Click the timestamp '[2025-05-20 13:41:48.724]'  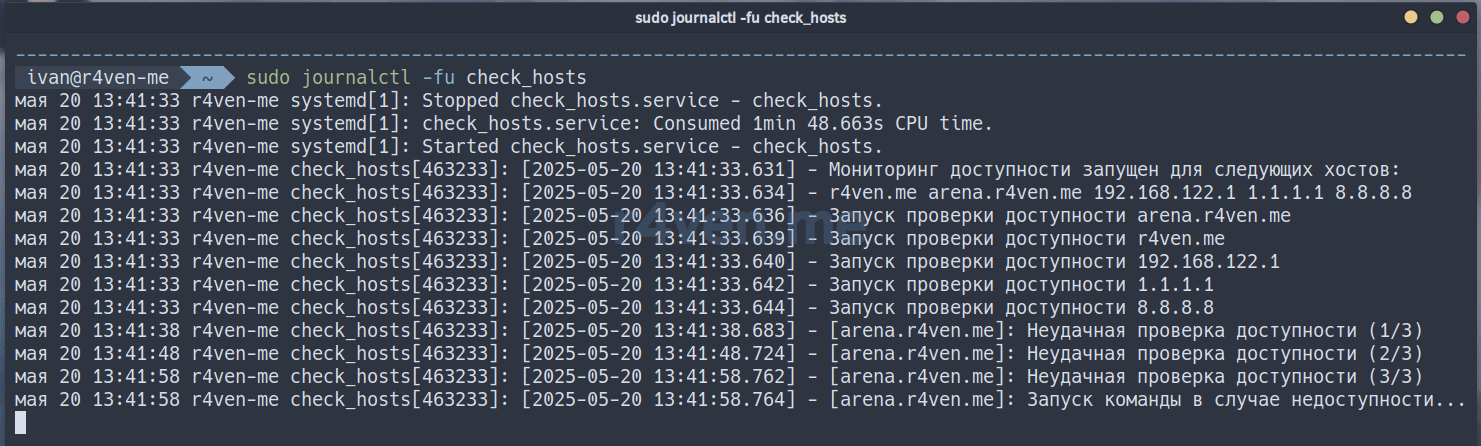tap(659, 353)
